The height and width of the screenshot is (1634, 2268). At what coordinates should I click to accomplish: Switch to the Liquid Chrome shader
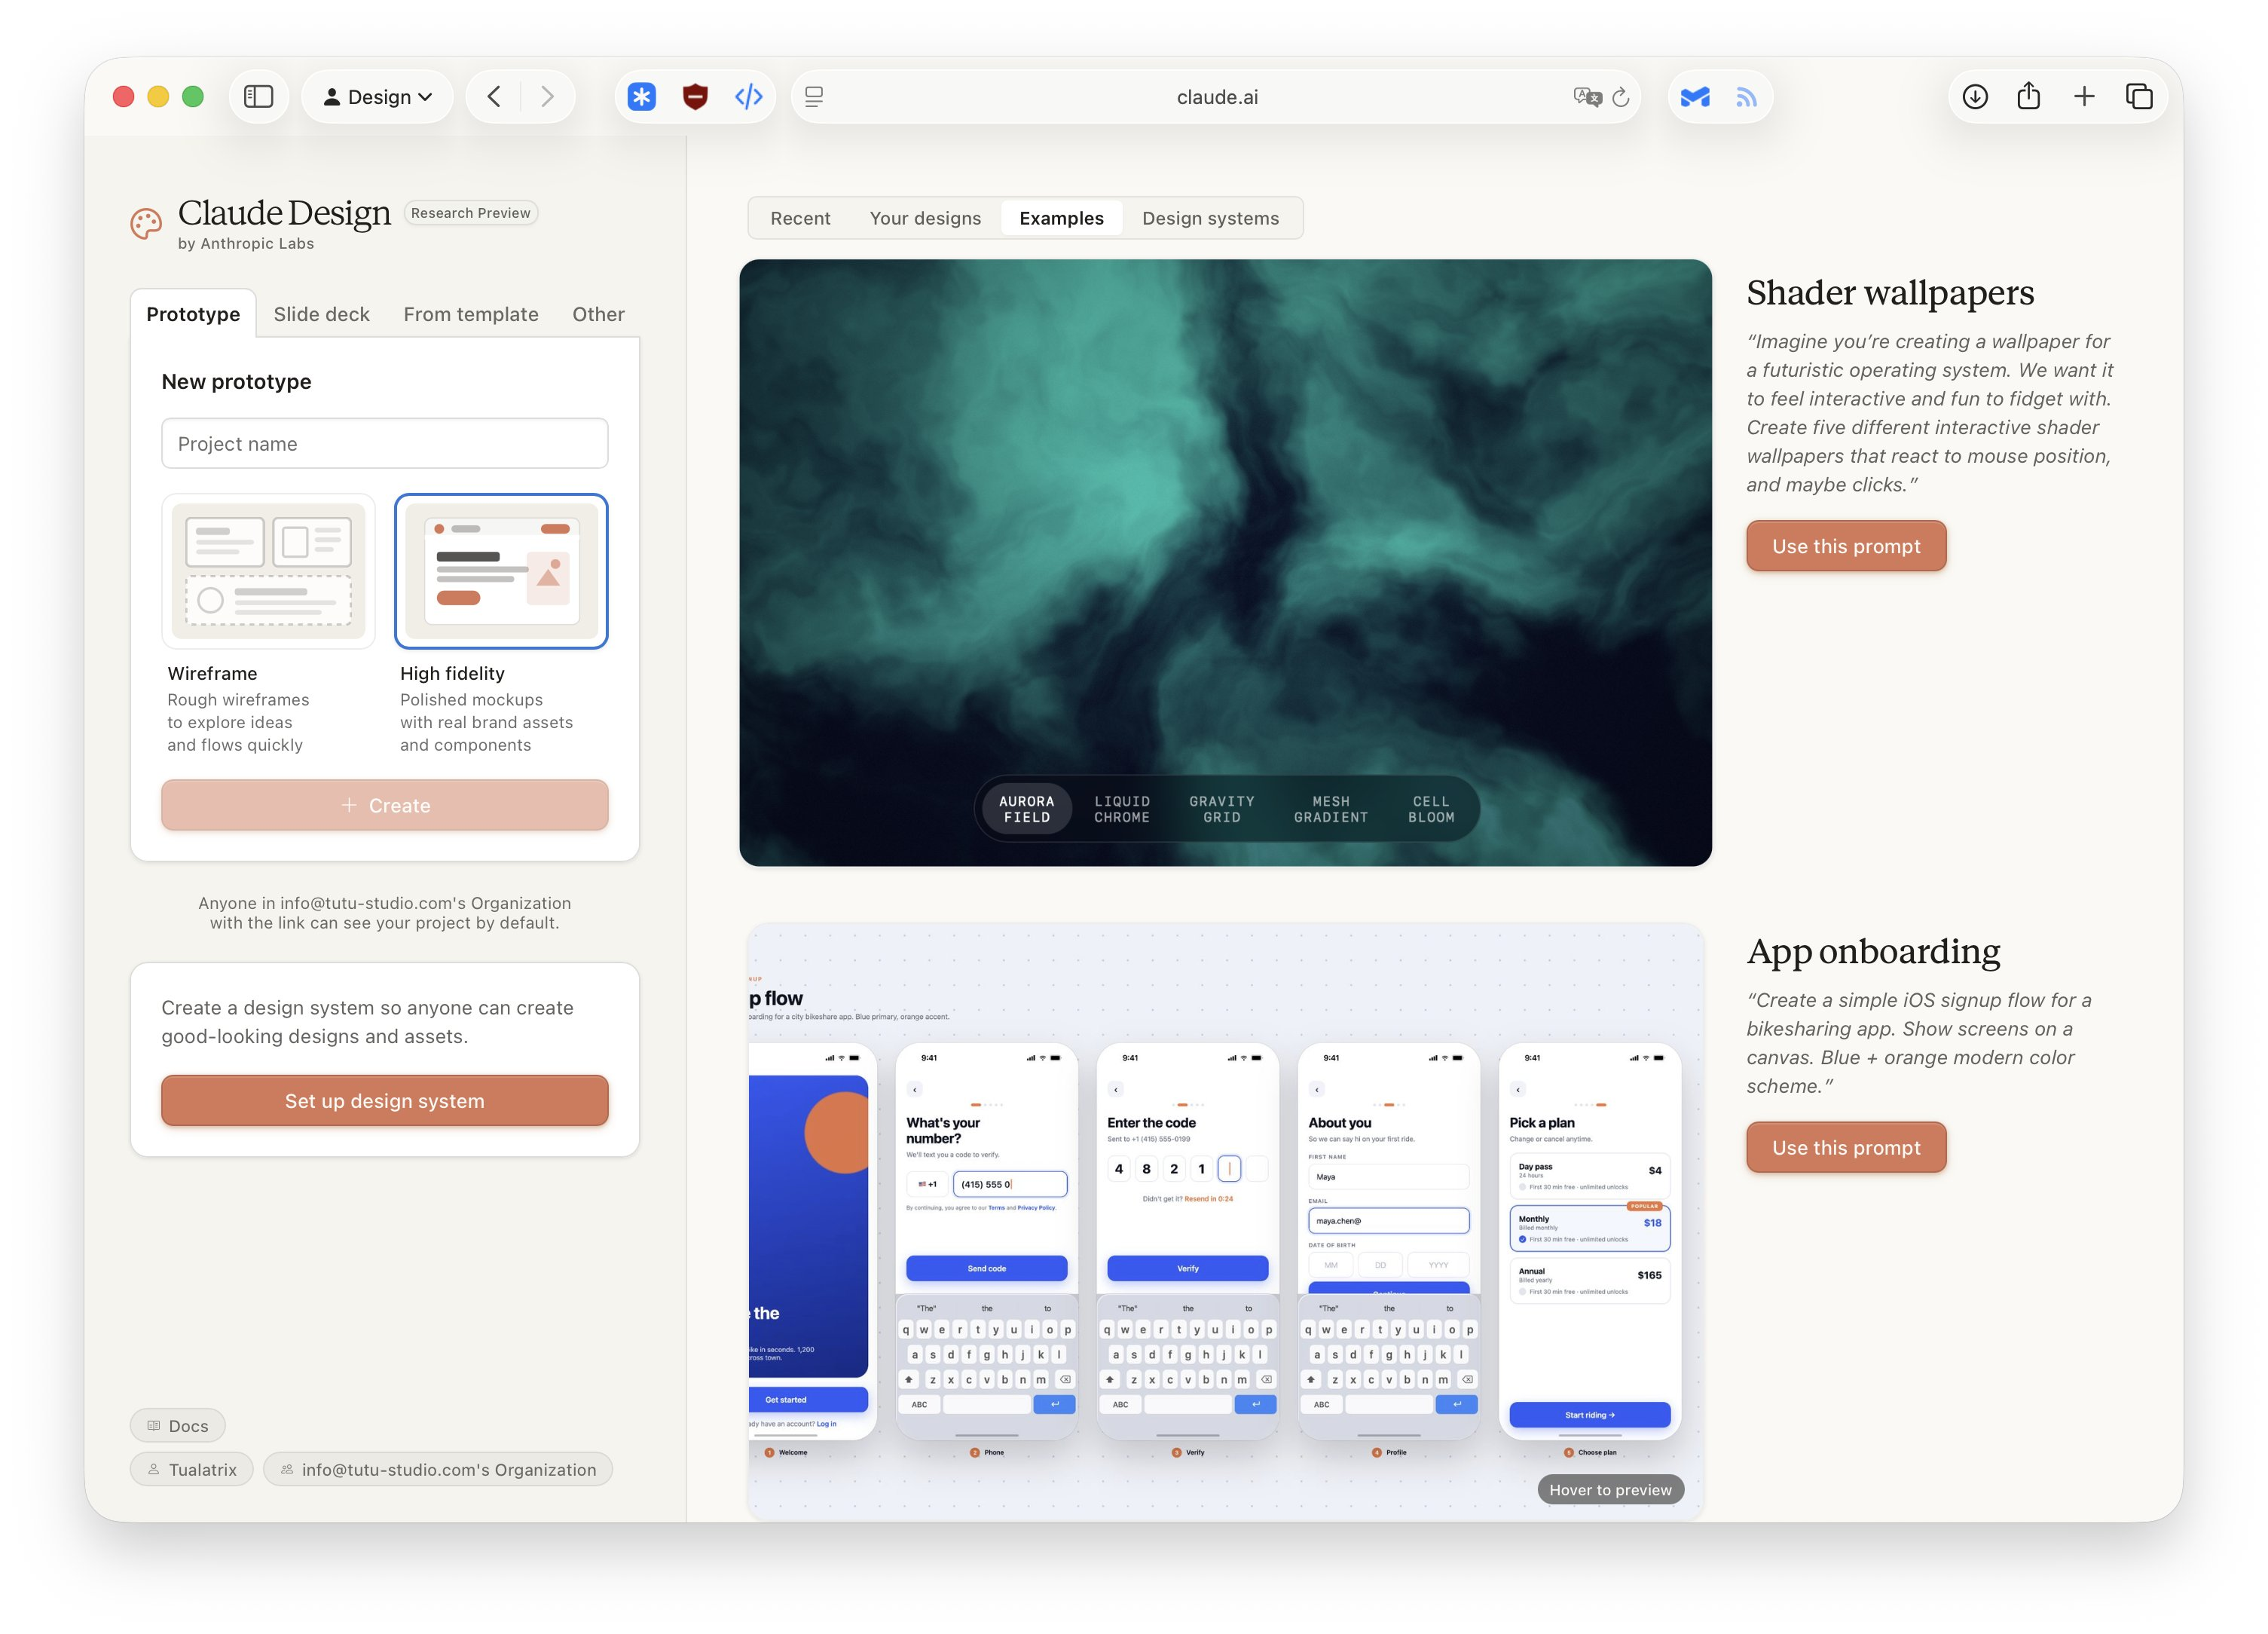[1121, 809]
